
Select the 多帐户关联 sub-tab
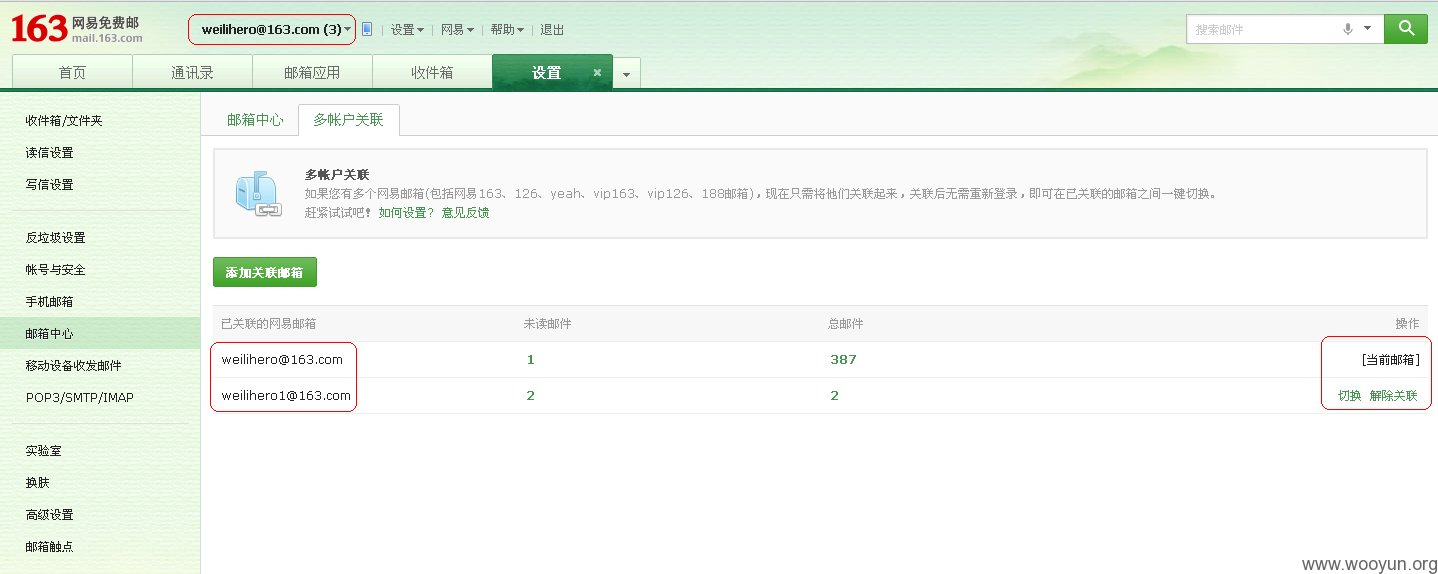click(348, 119)
